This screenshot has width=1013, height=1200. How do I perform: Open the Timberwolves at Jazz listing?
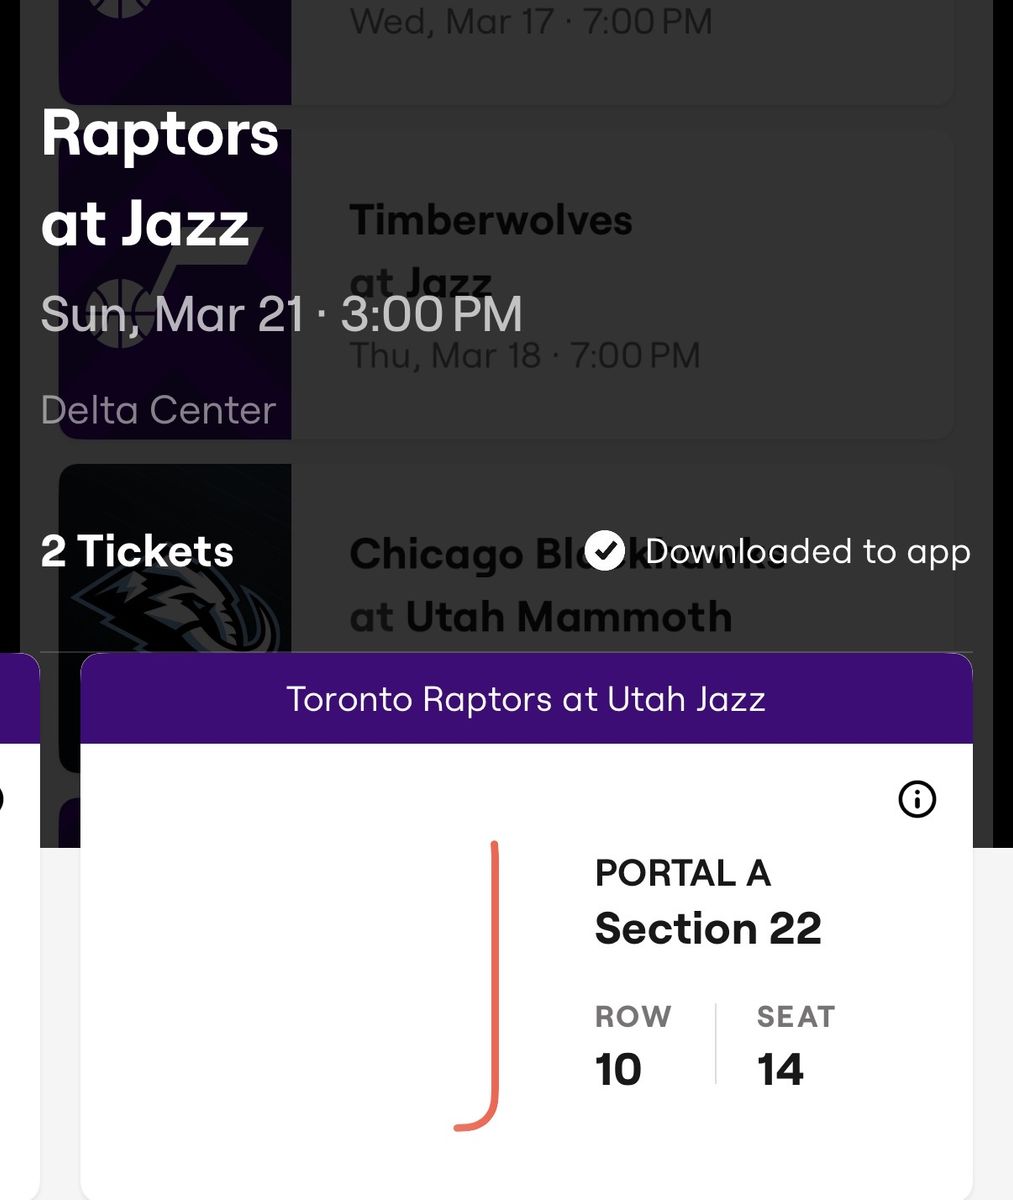point(506,283)
